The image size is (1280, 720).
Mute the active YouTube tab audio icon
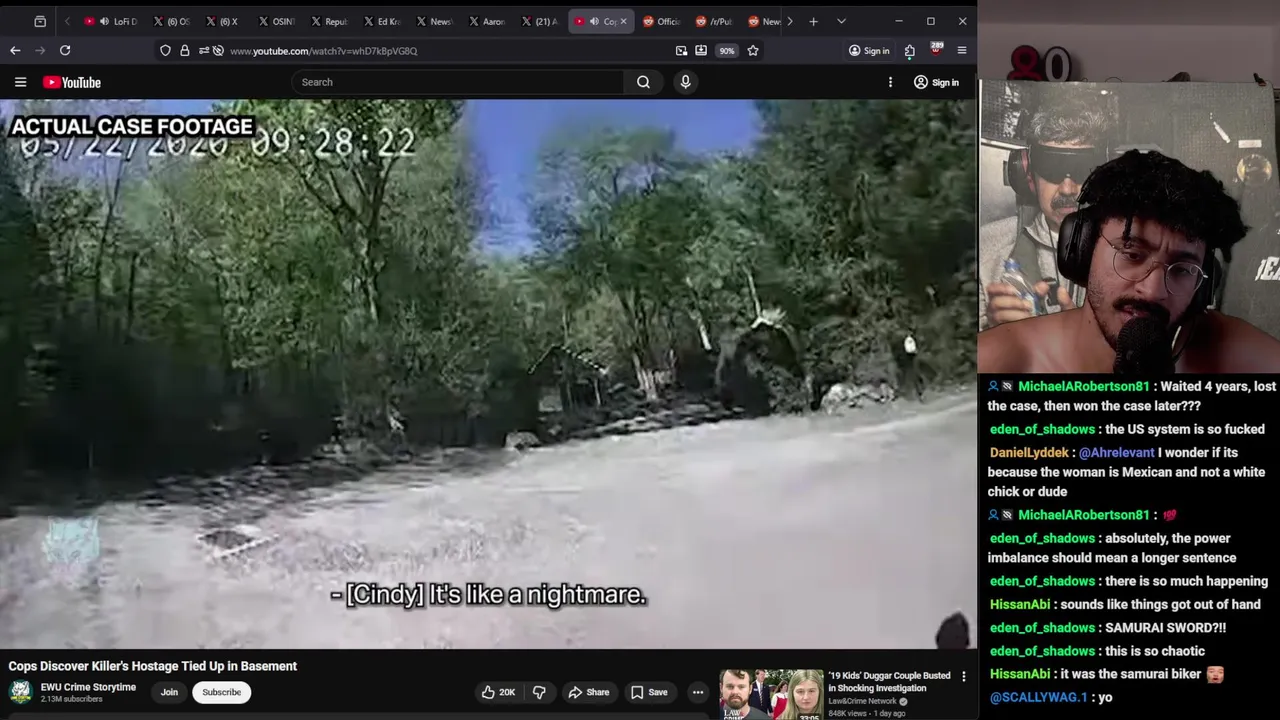[x=594, y=21]
